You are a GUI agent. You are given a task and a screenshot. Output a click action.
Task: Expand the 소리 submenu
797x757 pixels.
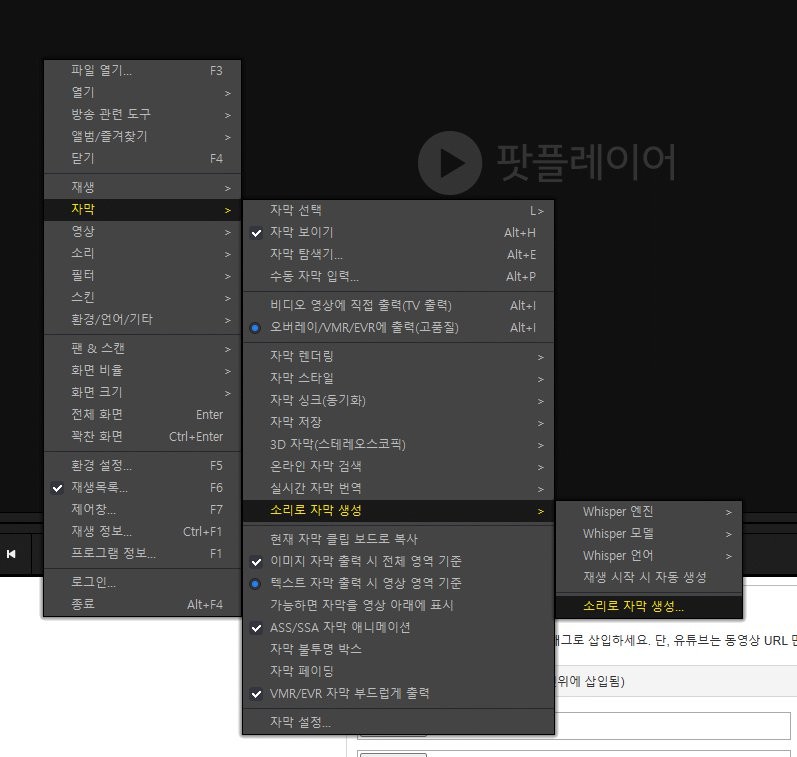pyautogui.click(x=142, y=253)
